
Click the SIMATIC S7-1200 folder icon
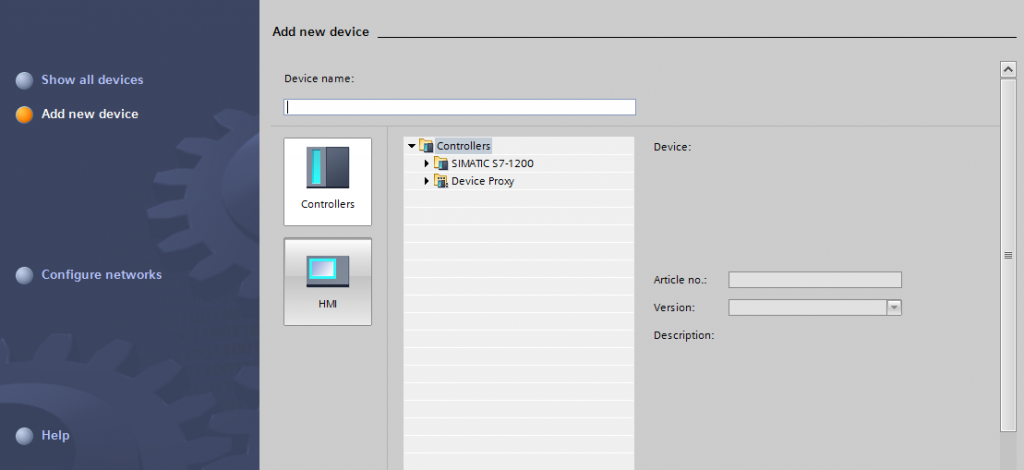point(441,163)
